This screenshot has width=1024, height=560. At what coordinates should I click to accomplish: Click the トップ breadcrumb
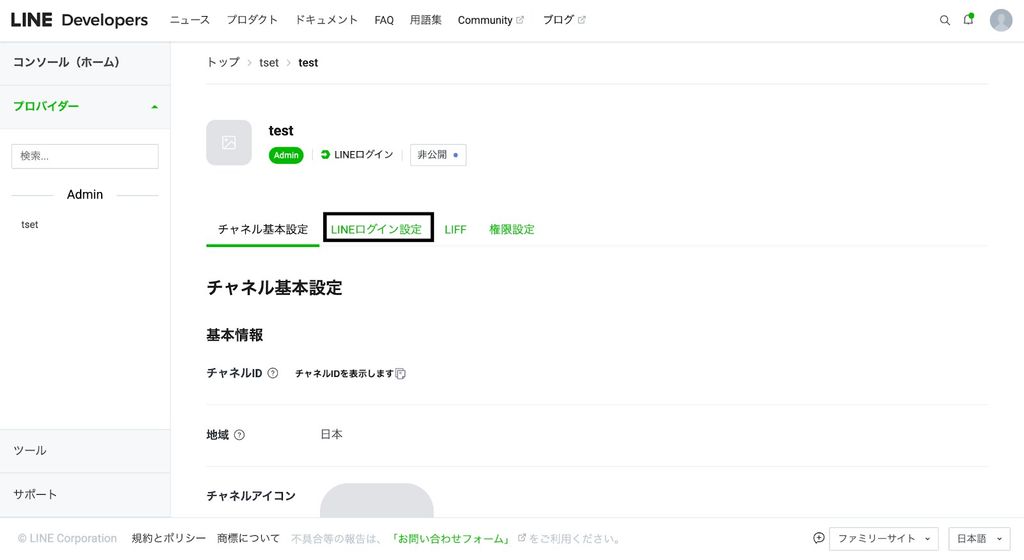click(x=223, y=63)
